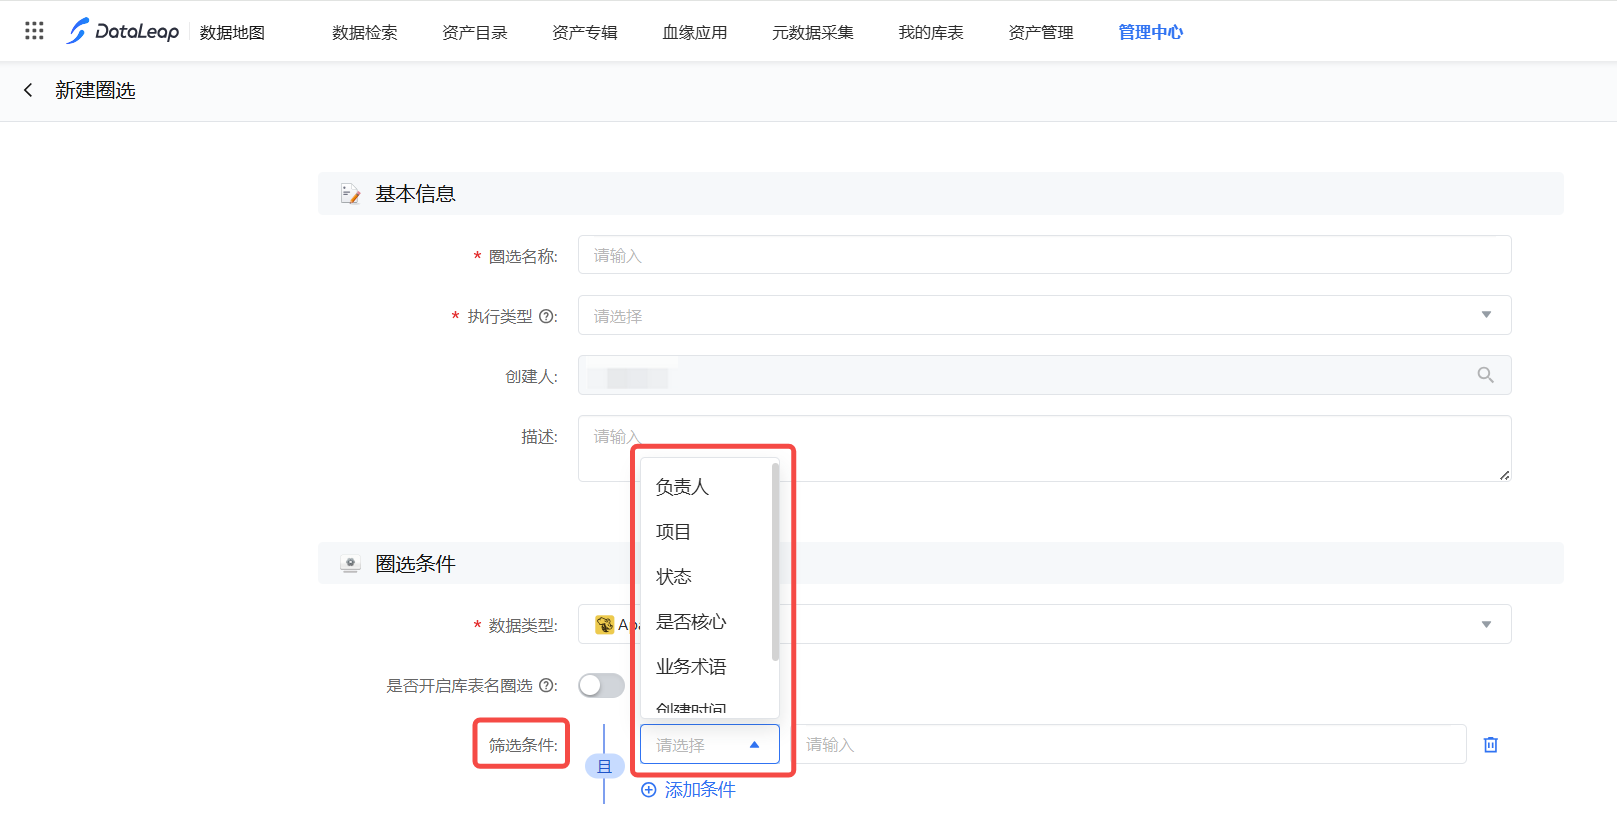Open the 执行类型 dropdown
The width and height of the screenshot is (1617, 824).
1044,315
